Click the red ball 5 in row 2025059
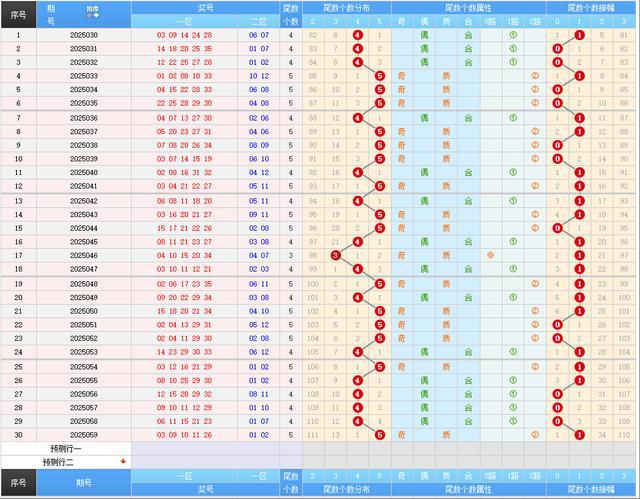The height and width of the screenshot is (499, 640). click(x=380, y=435)
